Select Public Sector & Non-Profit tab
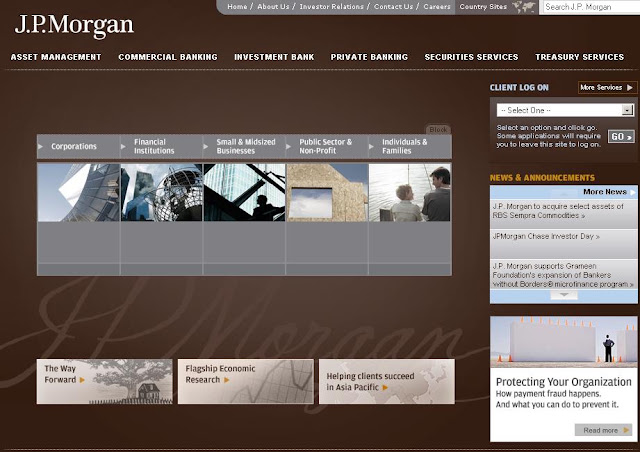Viewport: 640px width, 452px height. coord(327,147)
